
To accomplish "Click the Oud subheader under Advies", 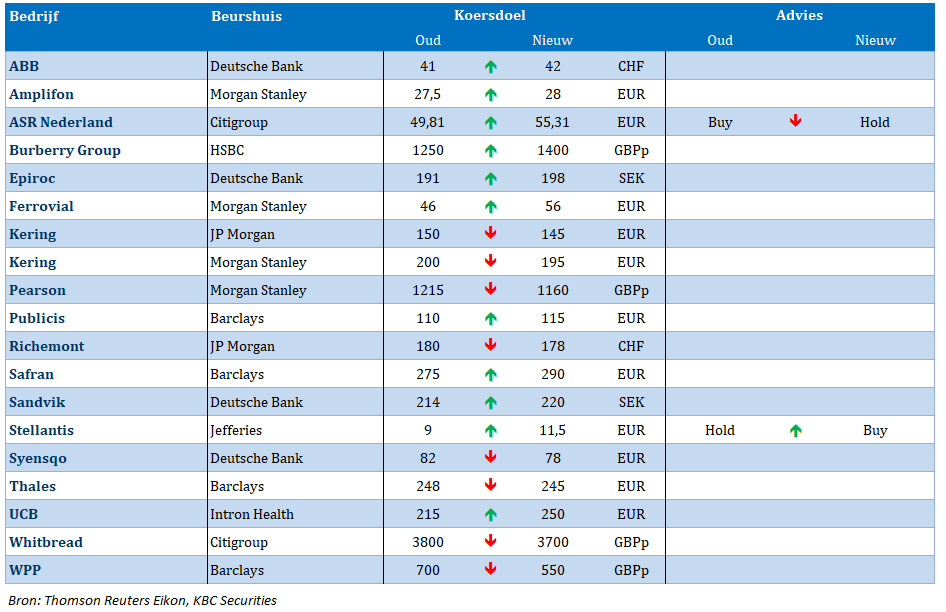I will (720, 40).
